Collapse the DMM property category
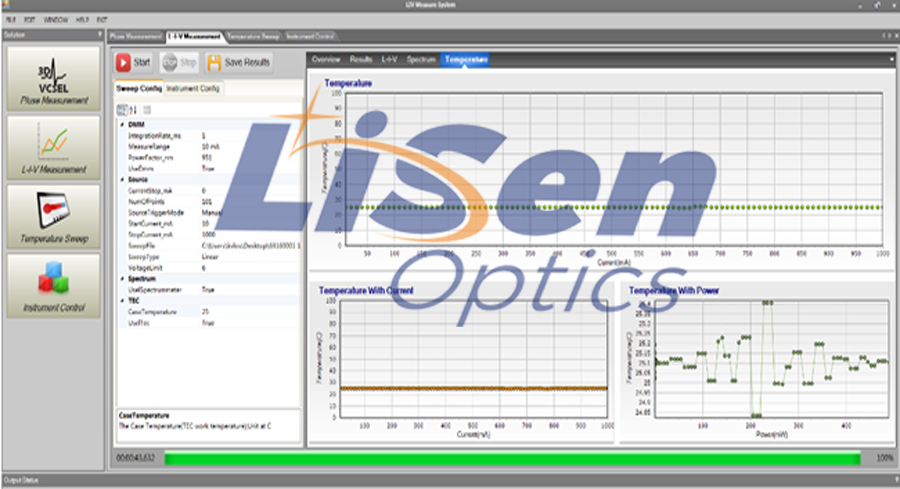 click(122, 125)
